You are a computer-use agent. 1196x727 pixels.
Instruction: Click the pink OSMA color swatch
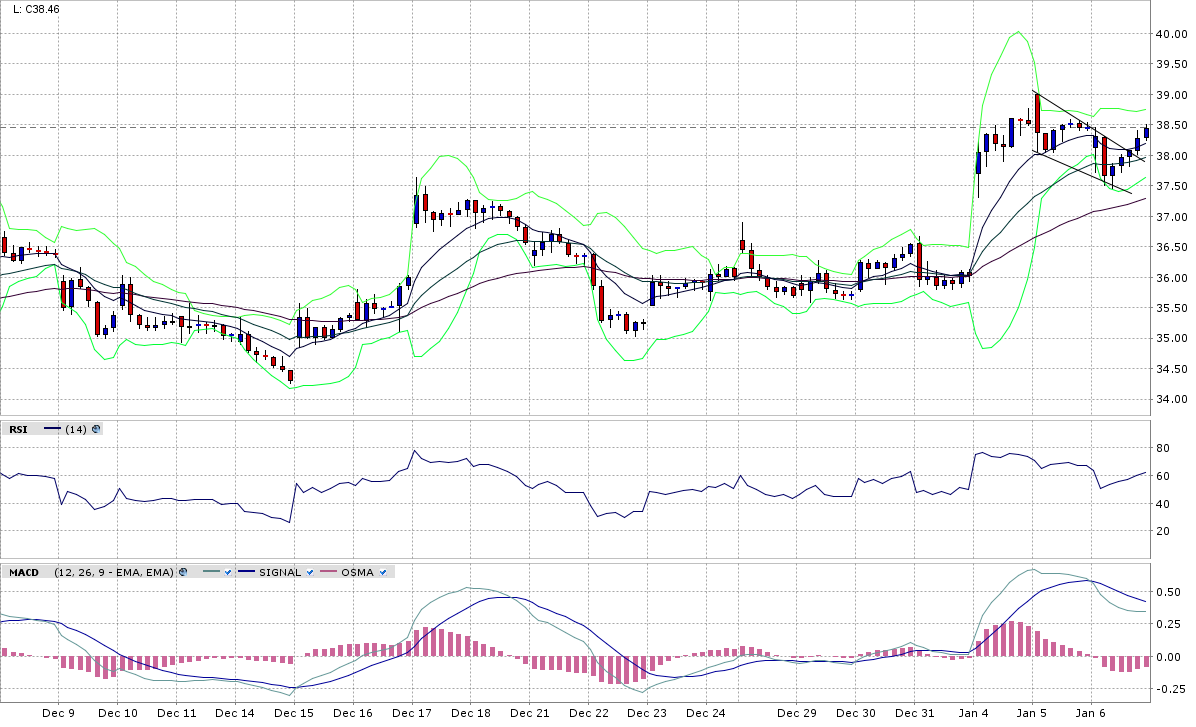(329, 572)
